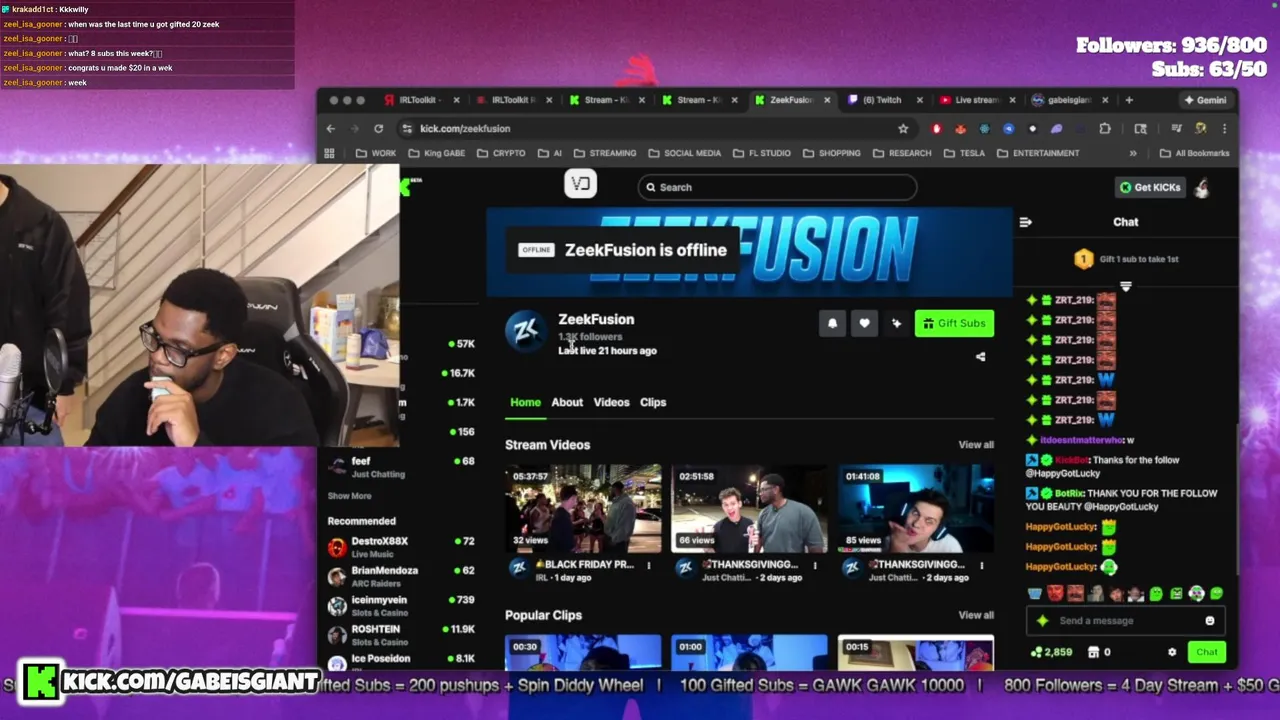Open the emoji picker in chat
Viewport: 1280px width, 720px height.
[1210, 621]
